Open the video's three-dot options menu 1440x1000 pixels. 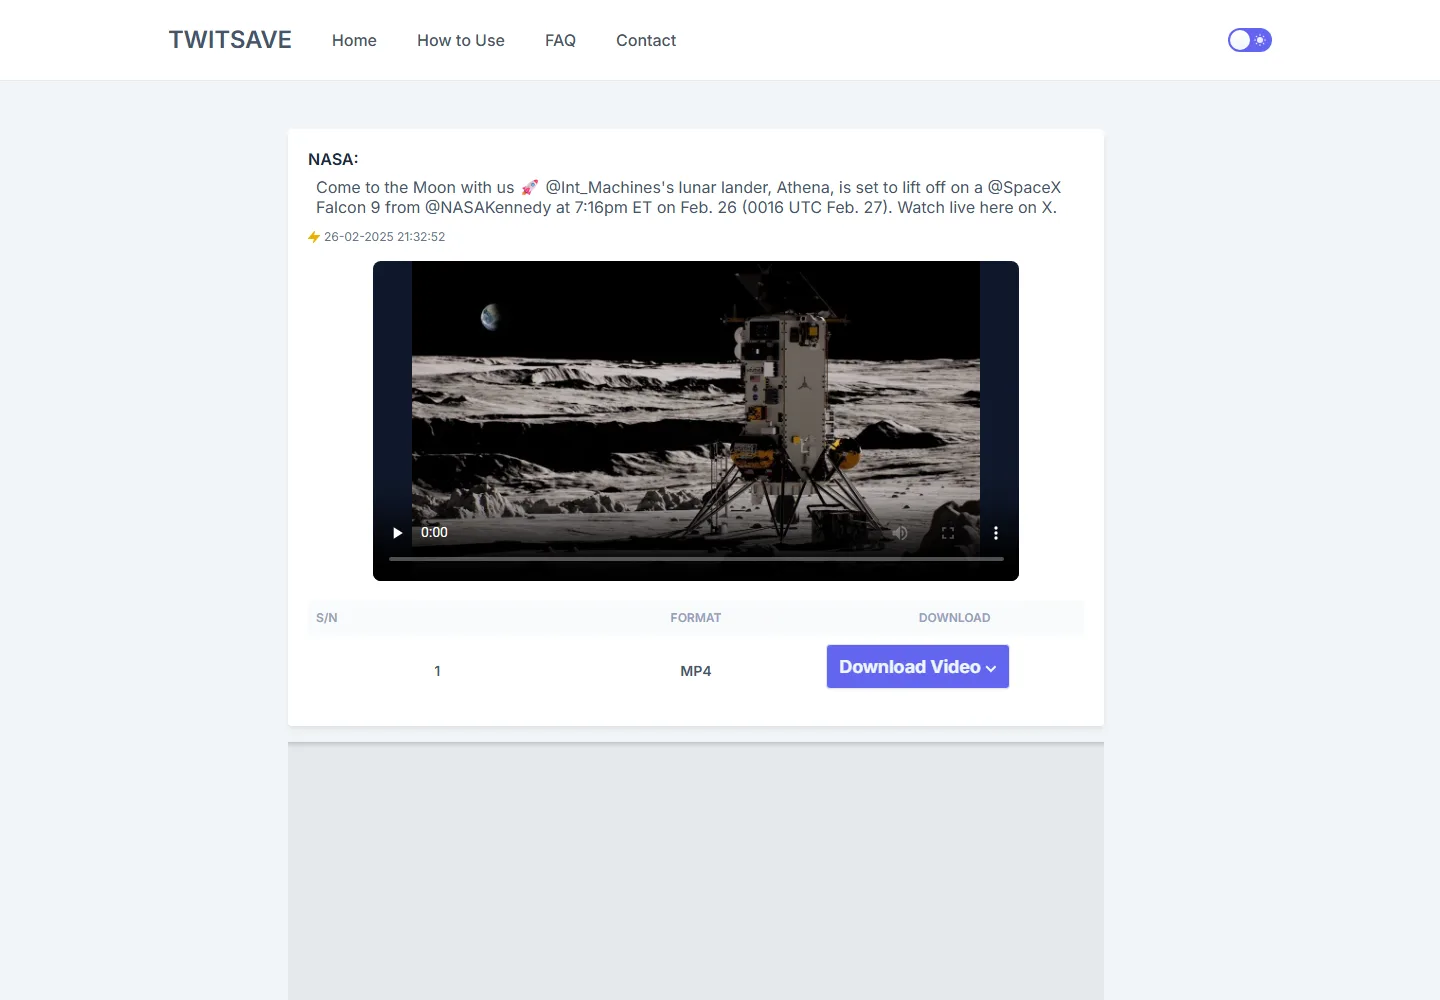point(996,533)
